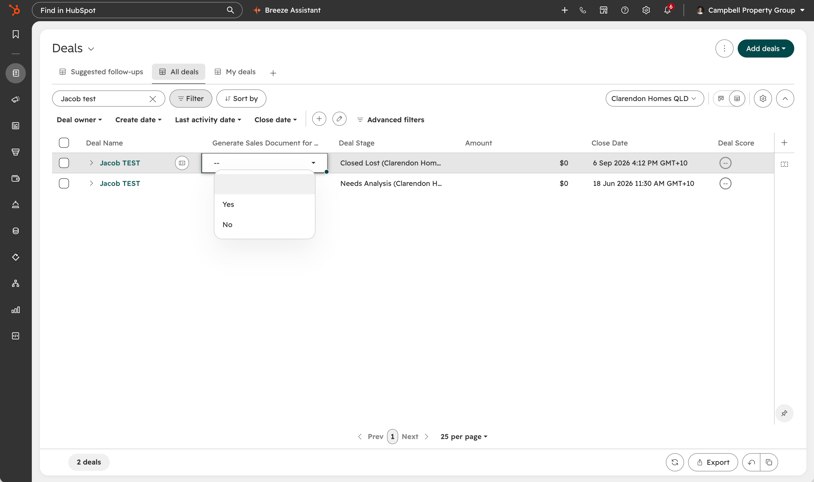Add a column with the plus header icon
The width and height of the screenshot is (814, 482).
click(x=784, y=142)
